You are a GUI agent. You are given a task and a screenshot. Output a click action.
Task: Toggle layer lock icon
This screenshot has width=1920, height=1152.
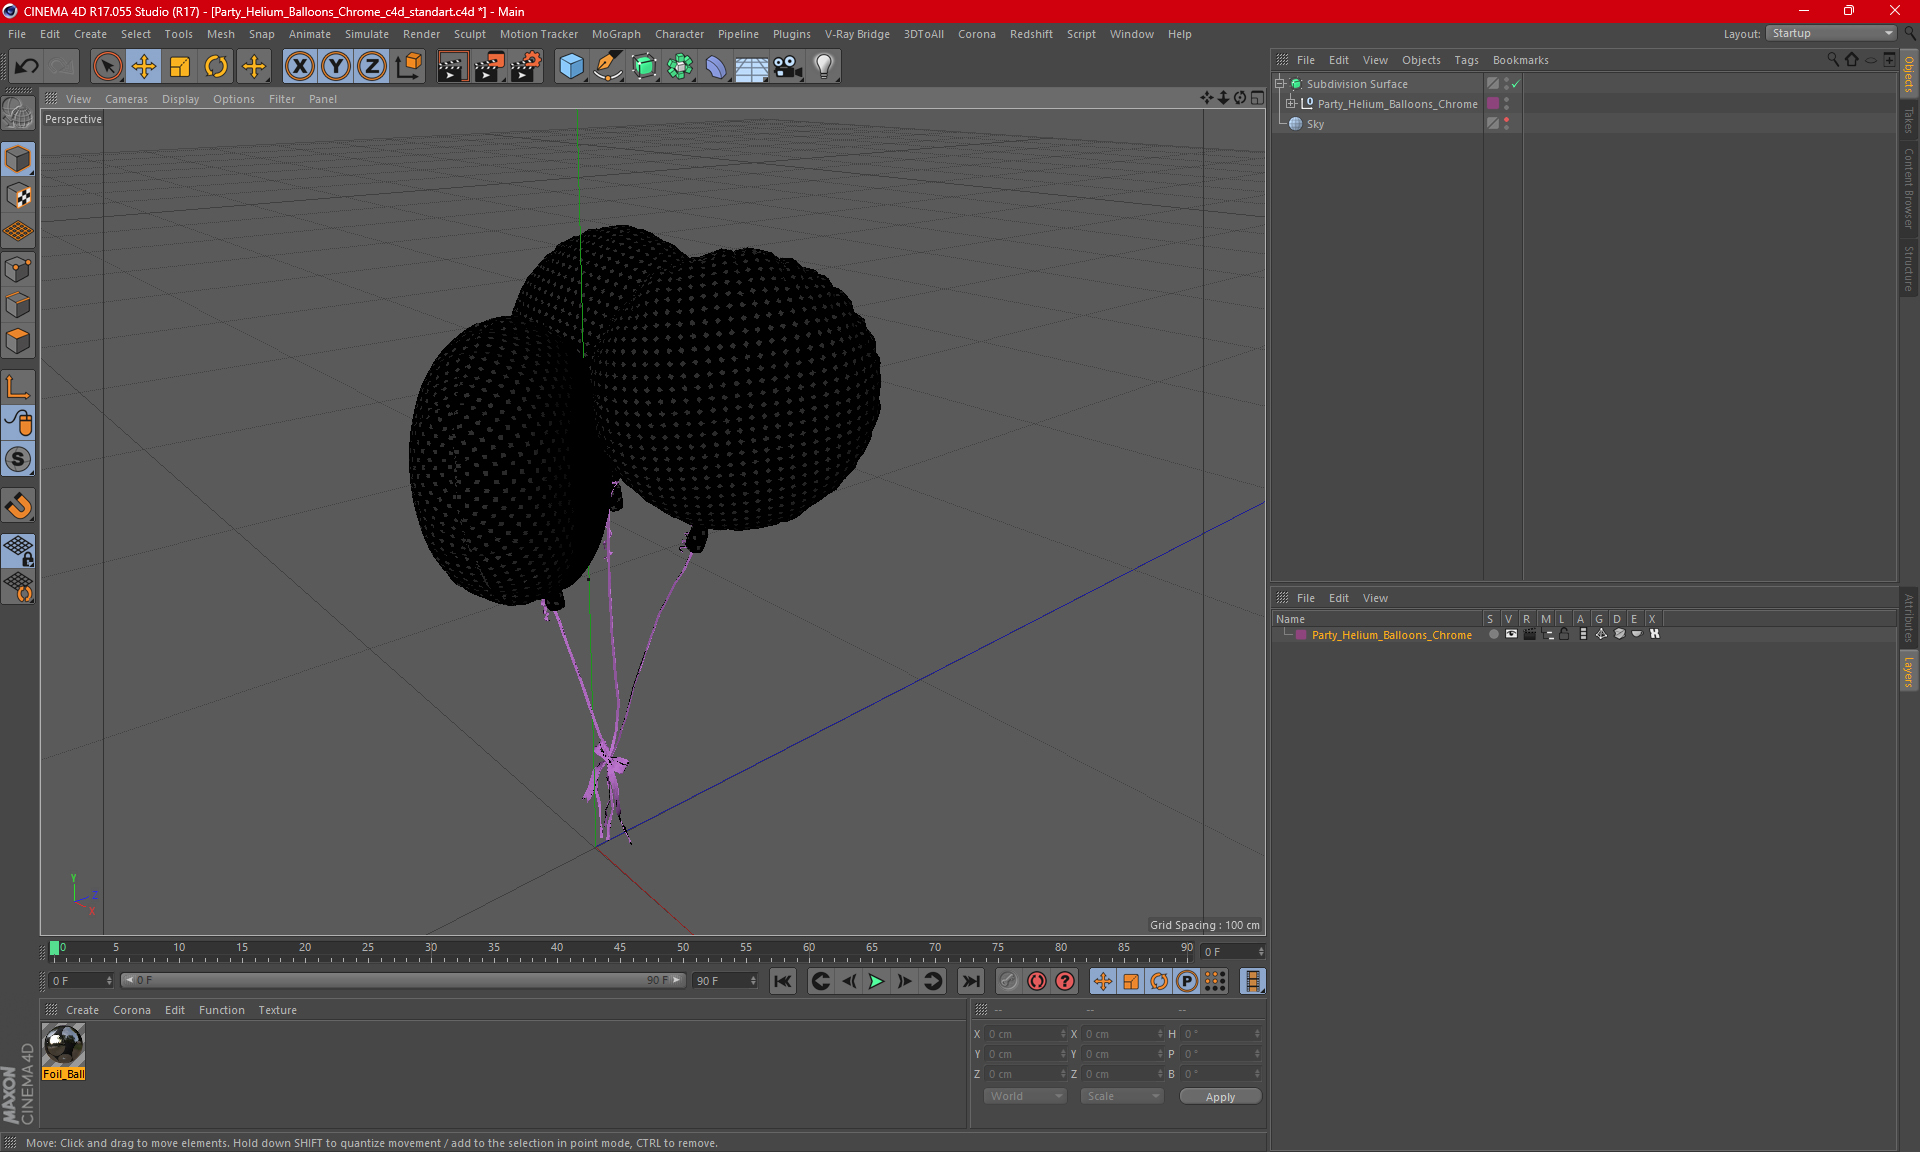1564,634
